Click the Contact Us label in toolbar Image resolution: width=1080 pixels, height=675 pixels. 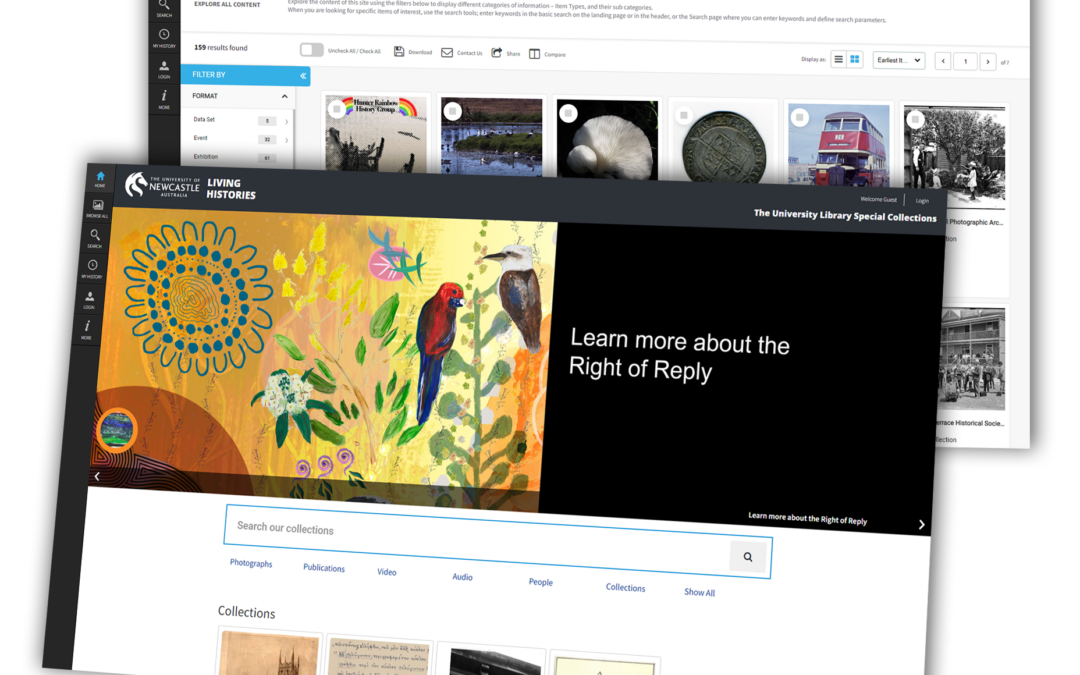[x=470, y=53]
